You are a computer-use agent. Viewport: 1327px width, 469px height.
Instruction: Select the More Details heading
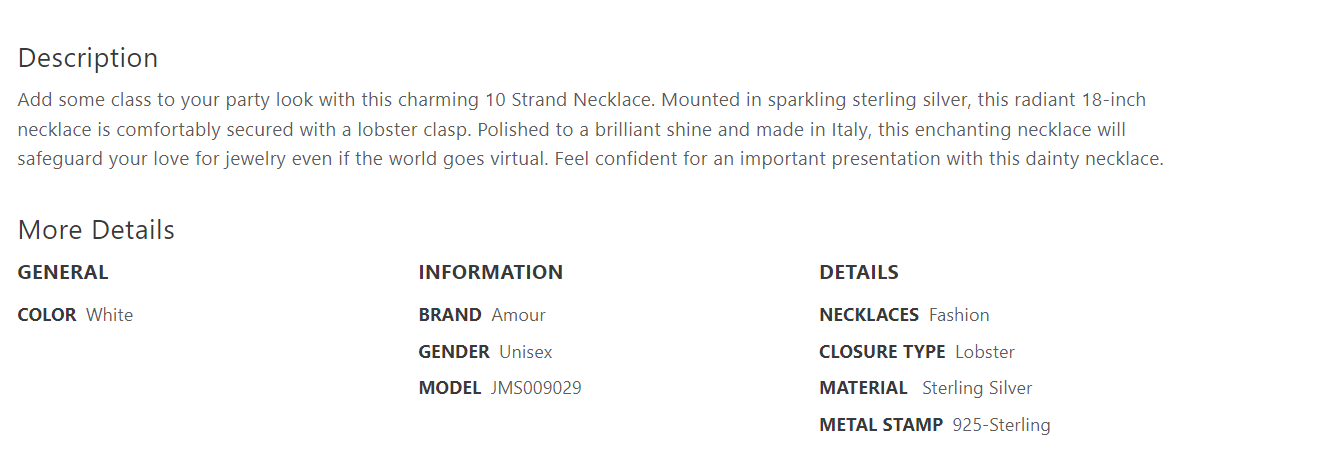pyautogui.click(x=96, y=230)
